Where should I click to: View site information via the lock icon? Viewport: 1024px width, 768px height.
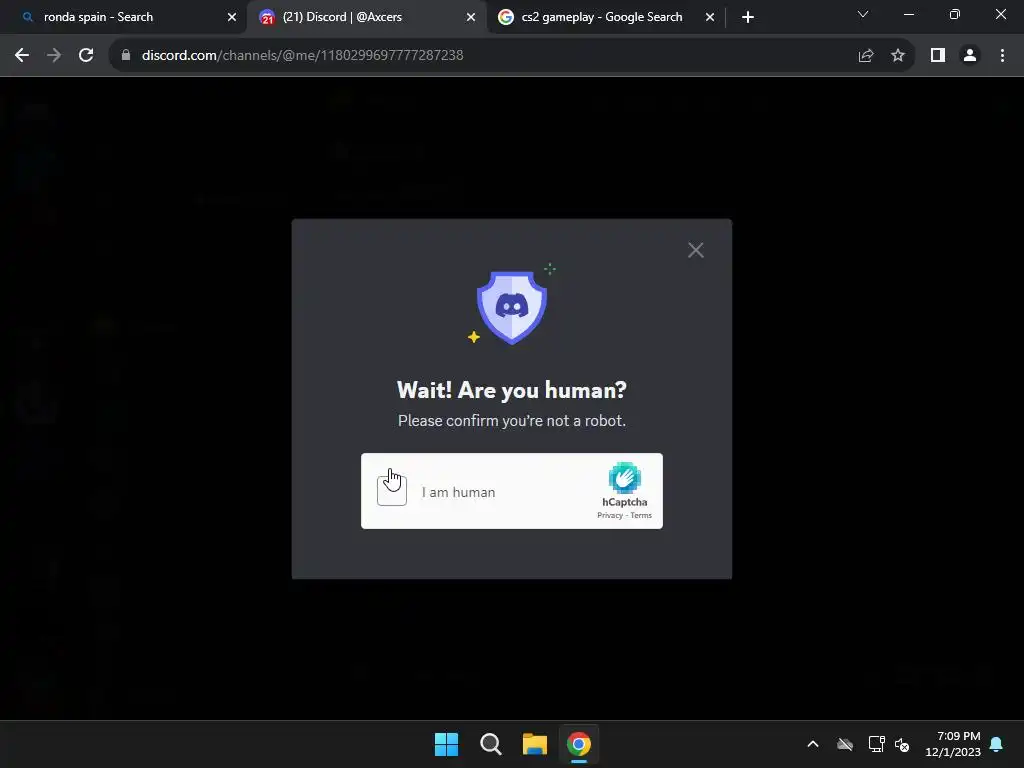point(126,55)
